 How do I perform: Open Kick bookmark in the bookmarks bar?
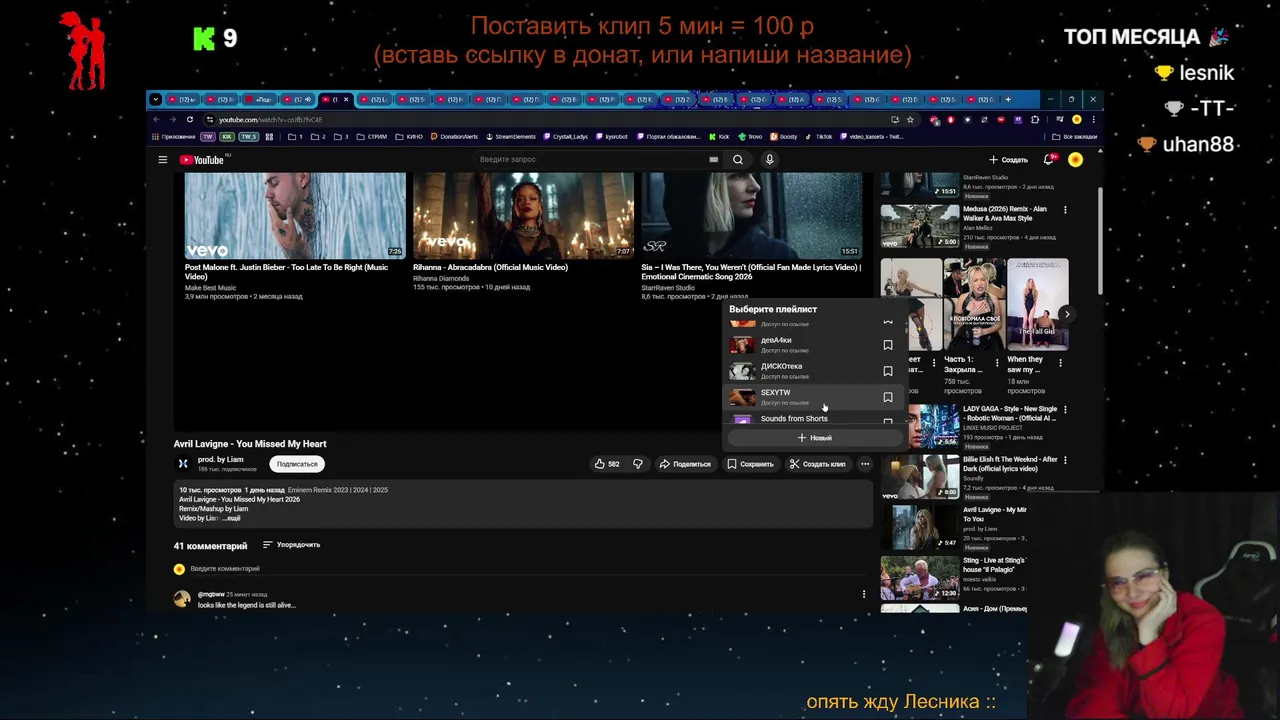click(718, 136)
